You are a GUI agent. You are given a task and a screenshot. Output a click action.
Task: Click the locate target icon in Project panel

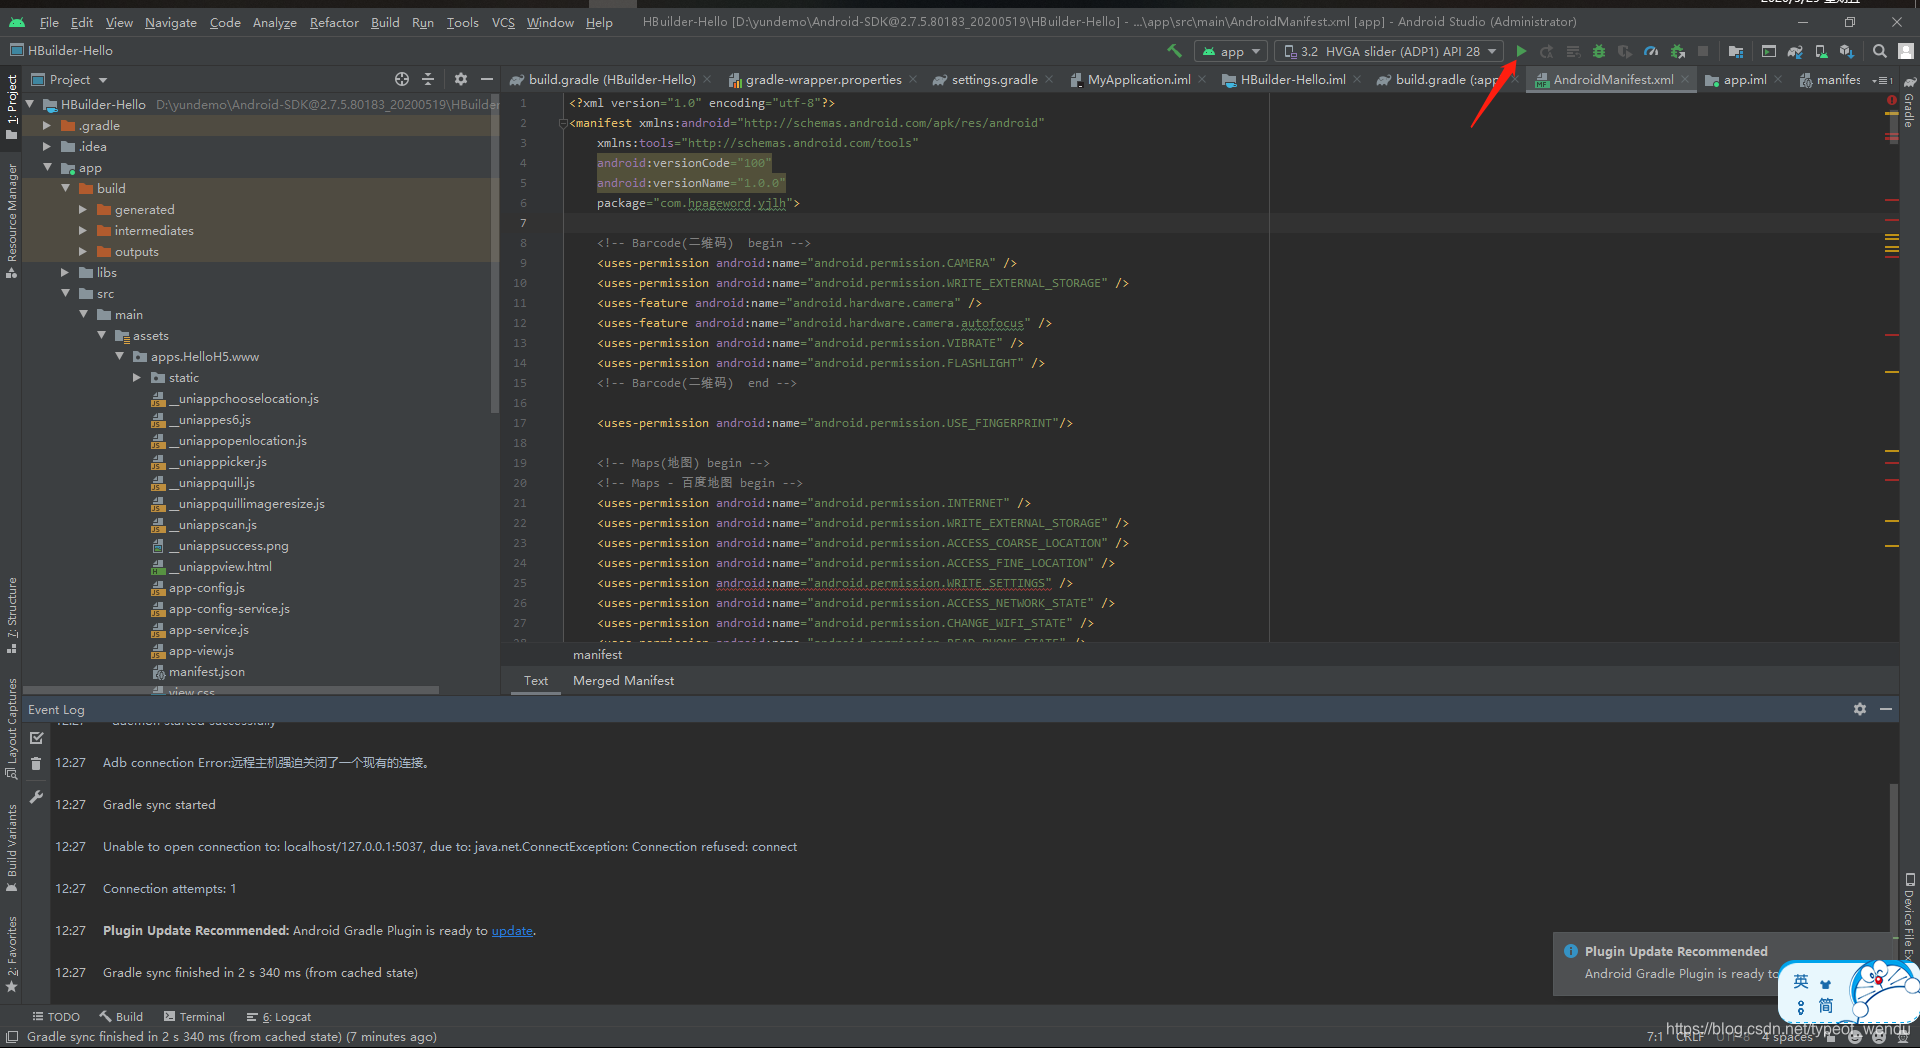pyautogui.click(x=402, y=79)
